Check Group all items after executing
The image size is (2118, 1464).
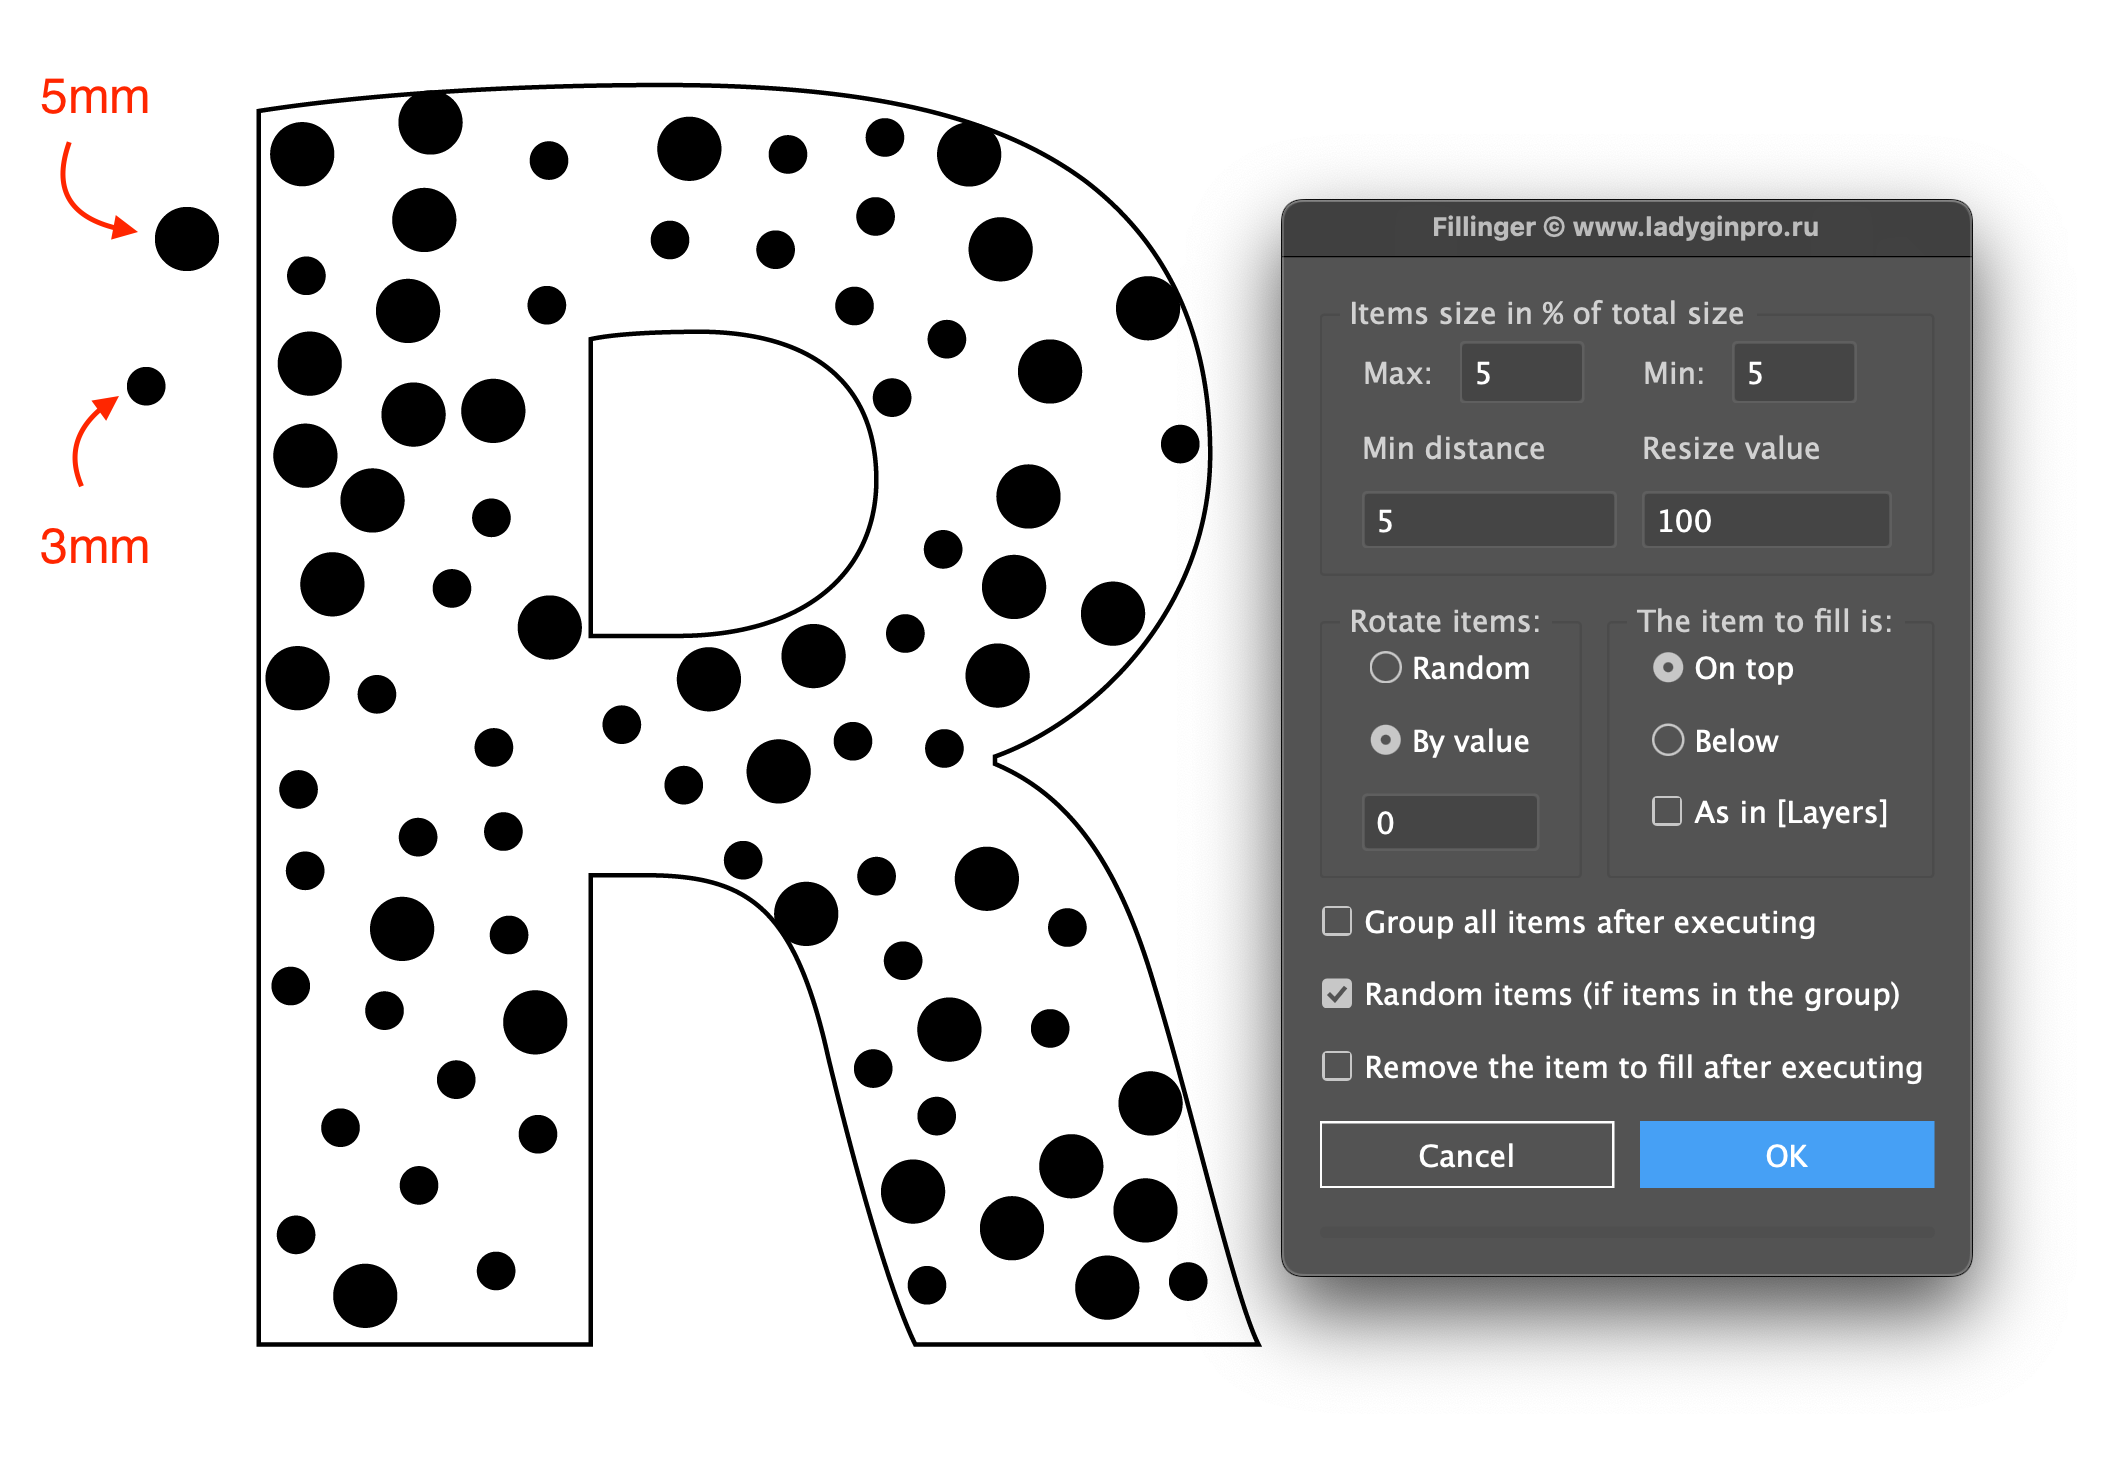[x=1337, y=921]
